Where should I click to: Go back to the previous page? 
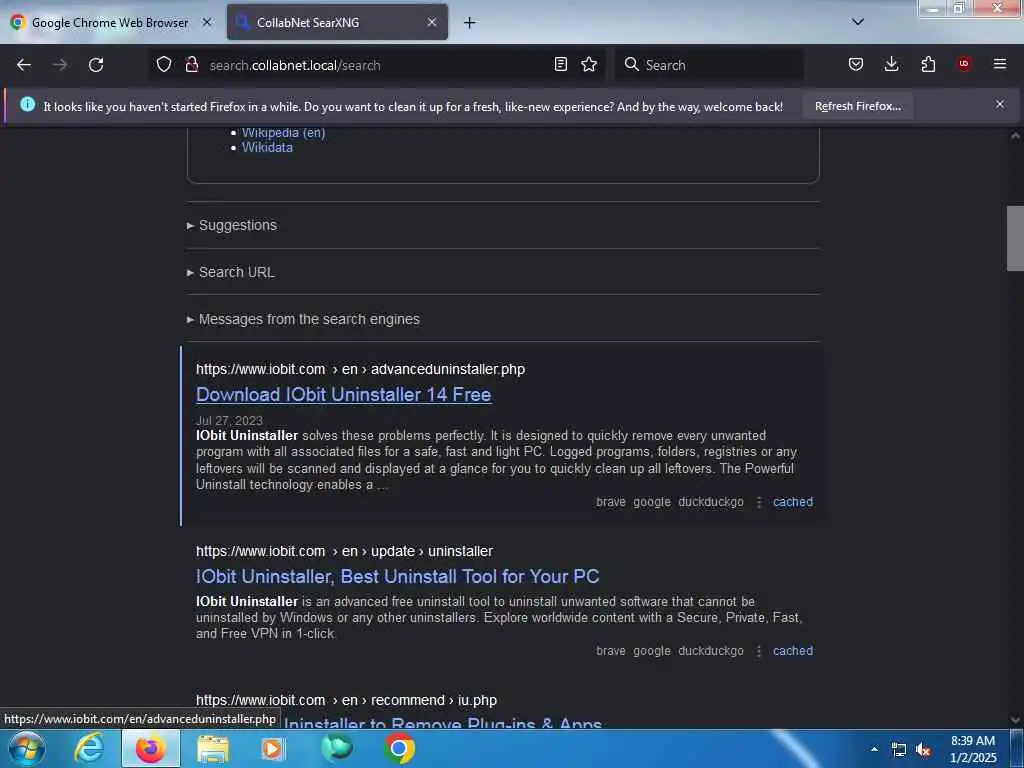point(24,65)
